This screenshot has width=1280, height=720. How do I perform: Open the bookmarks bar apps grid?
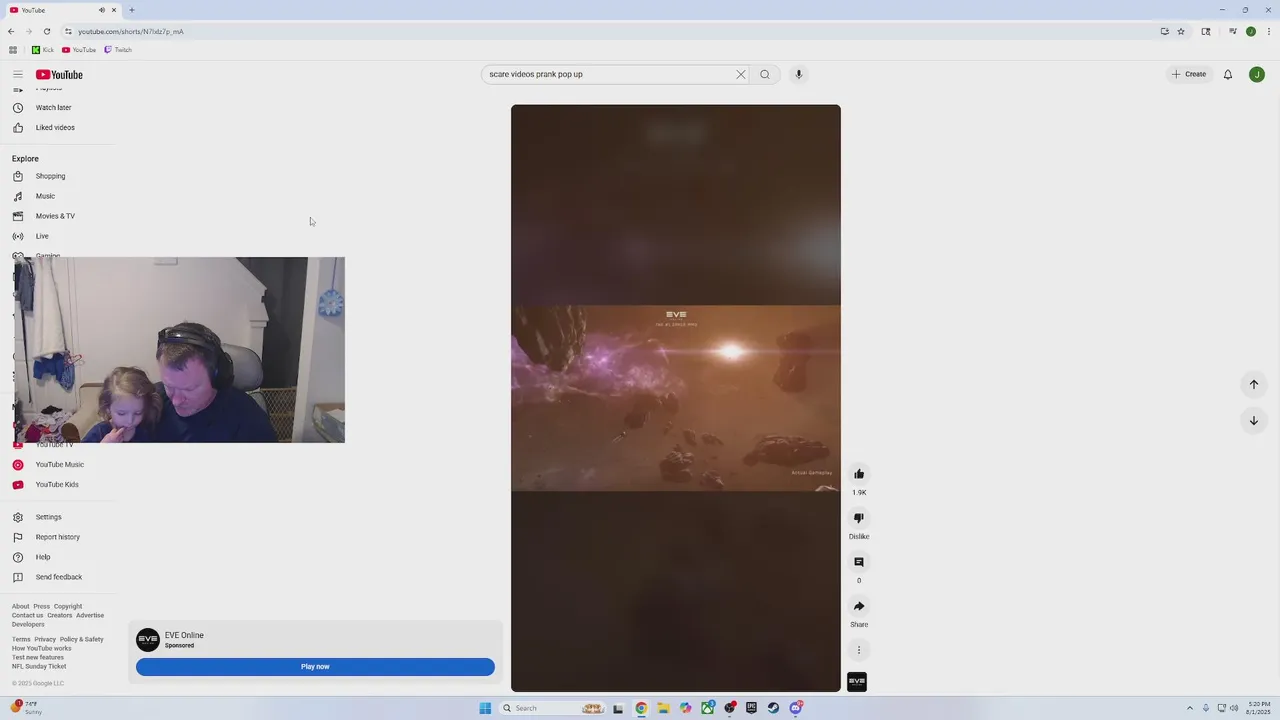tap(13, 50)
